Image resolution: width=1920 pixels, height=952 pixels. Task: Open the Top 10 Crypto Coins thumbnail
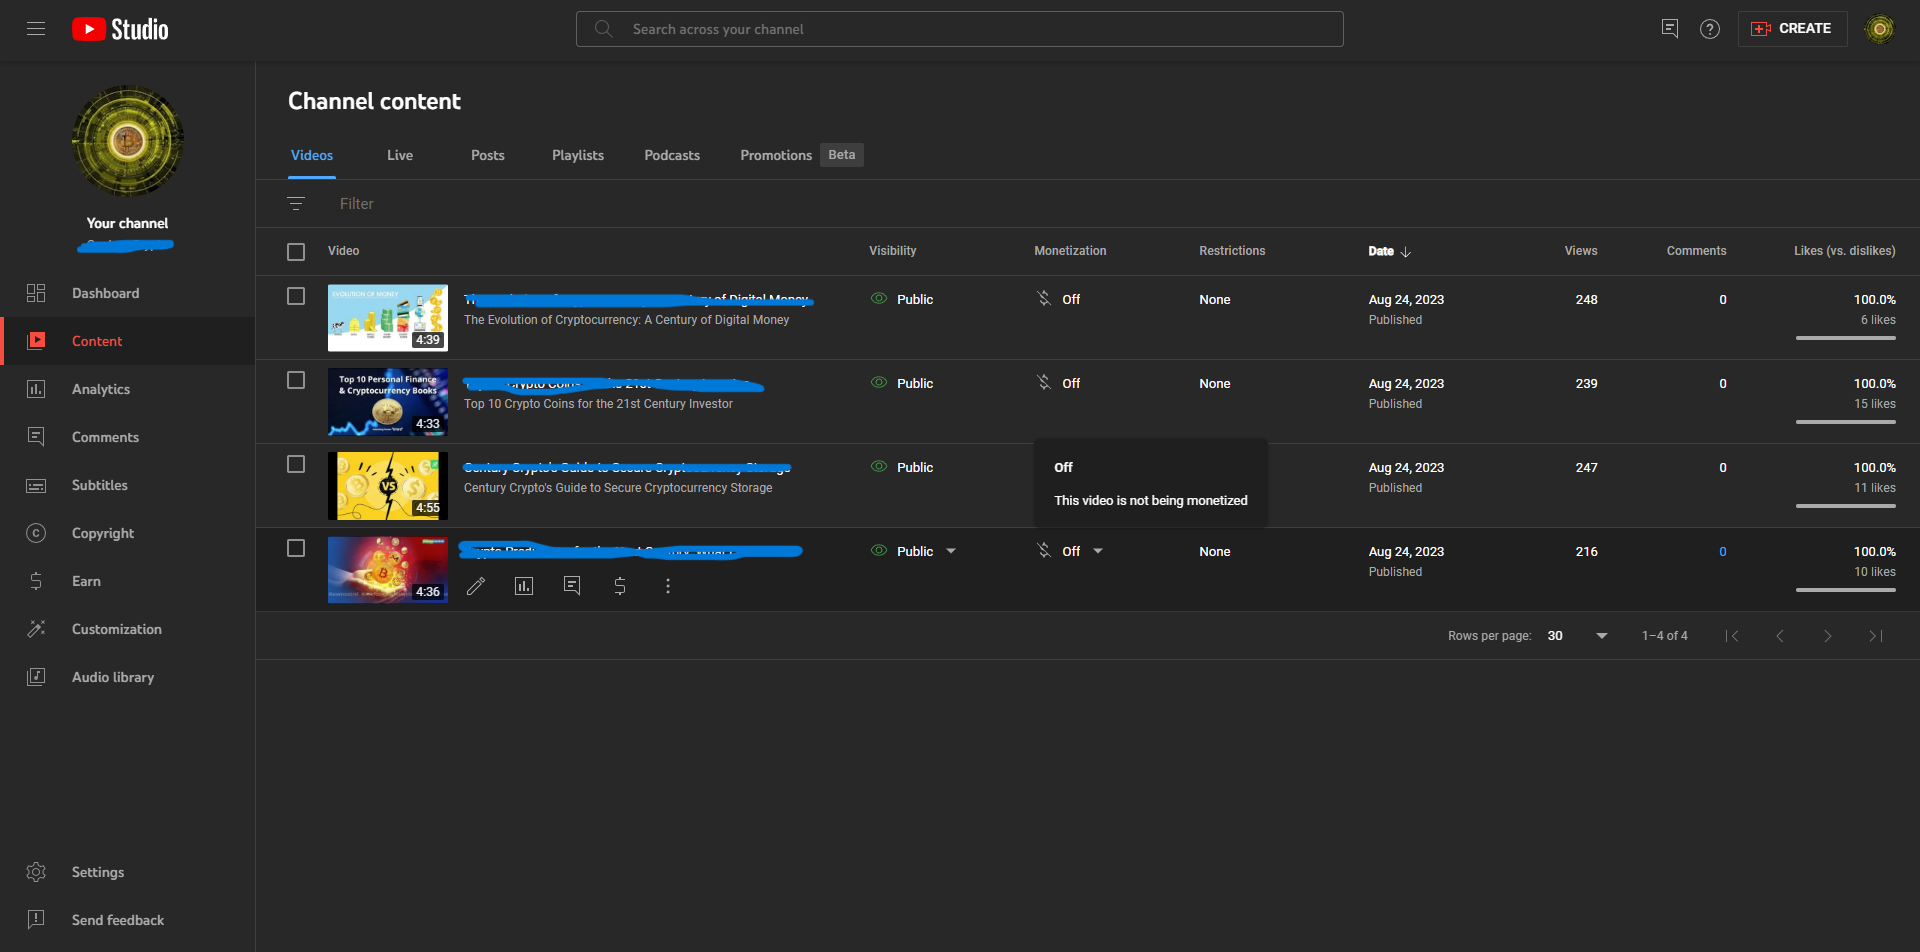pos(388,402)
